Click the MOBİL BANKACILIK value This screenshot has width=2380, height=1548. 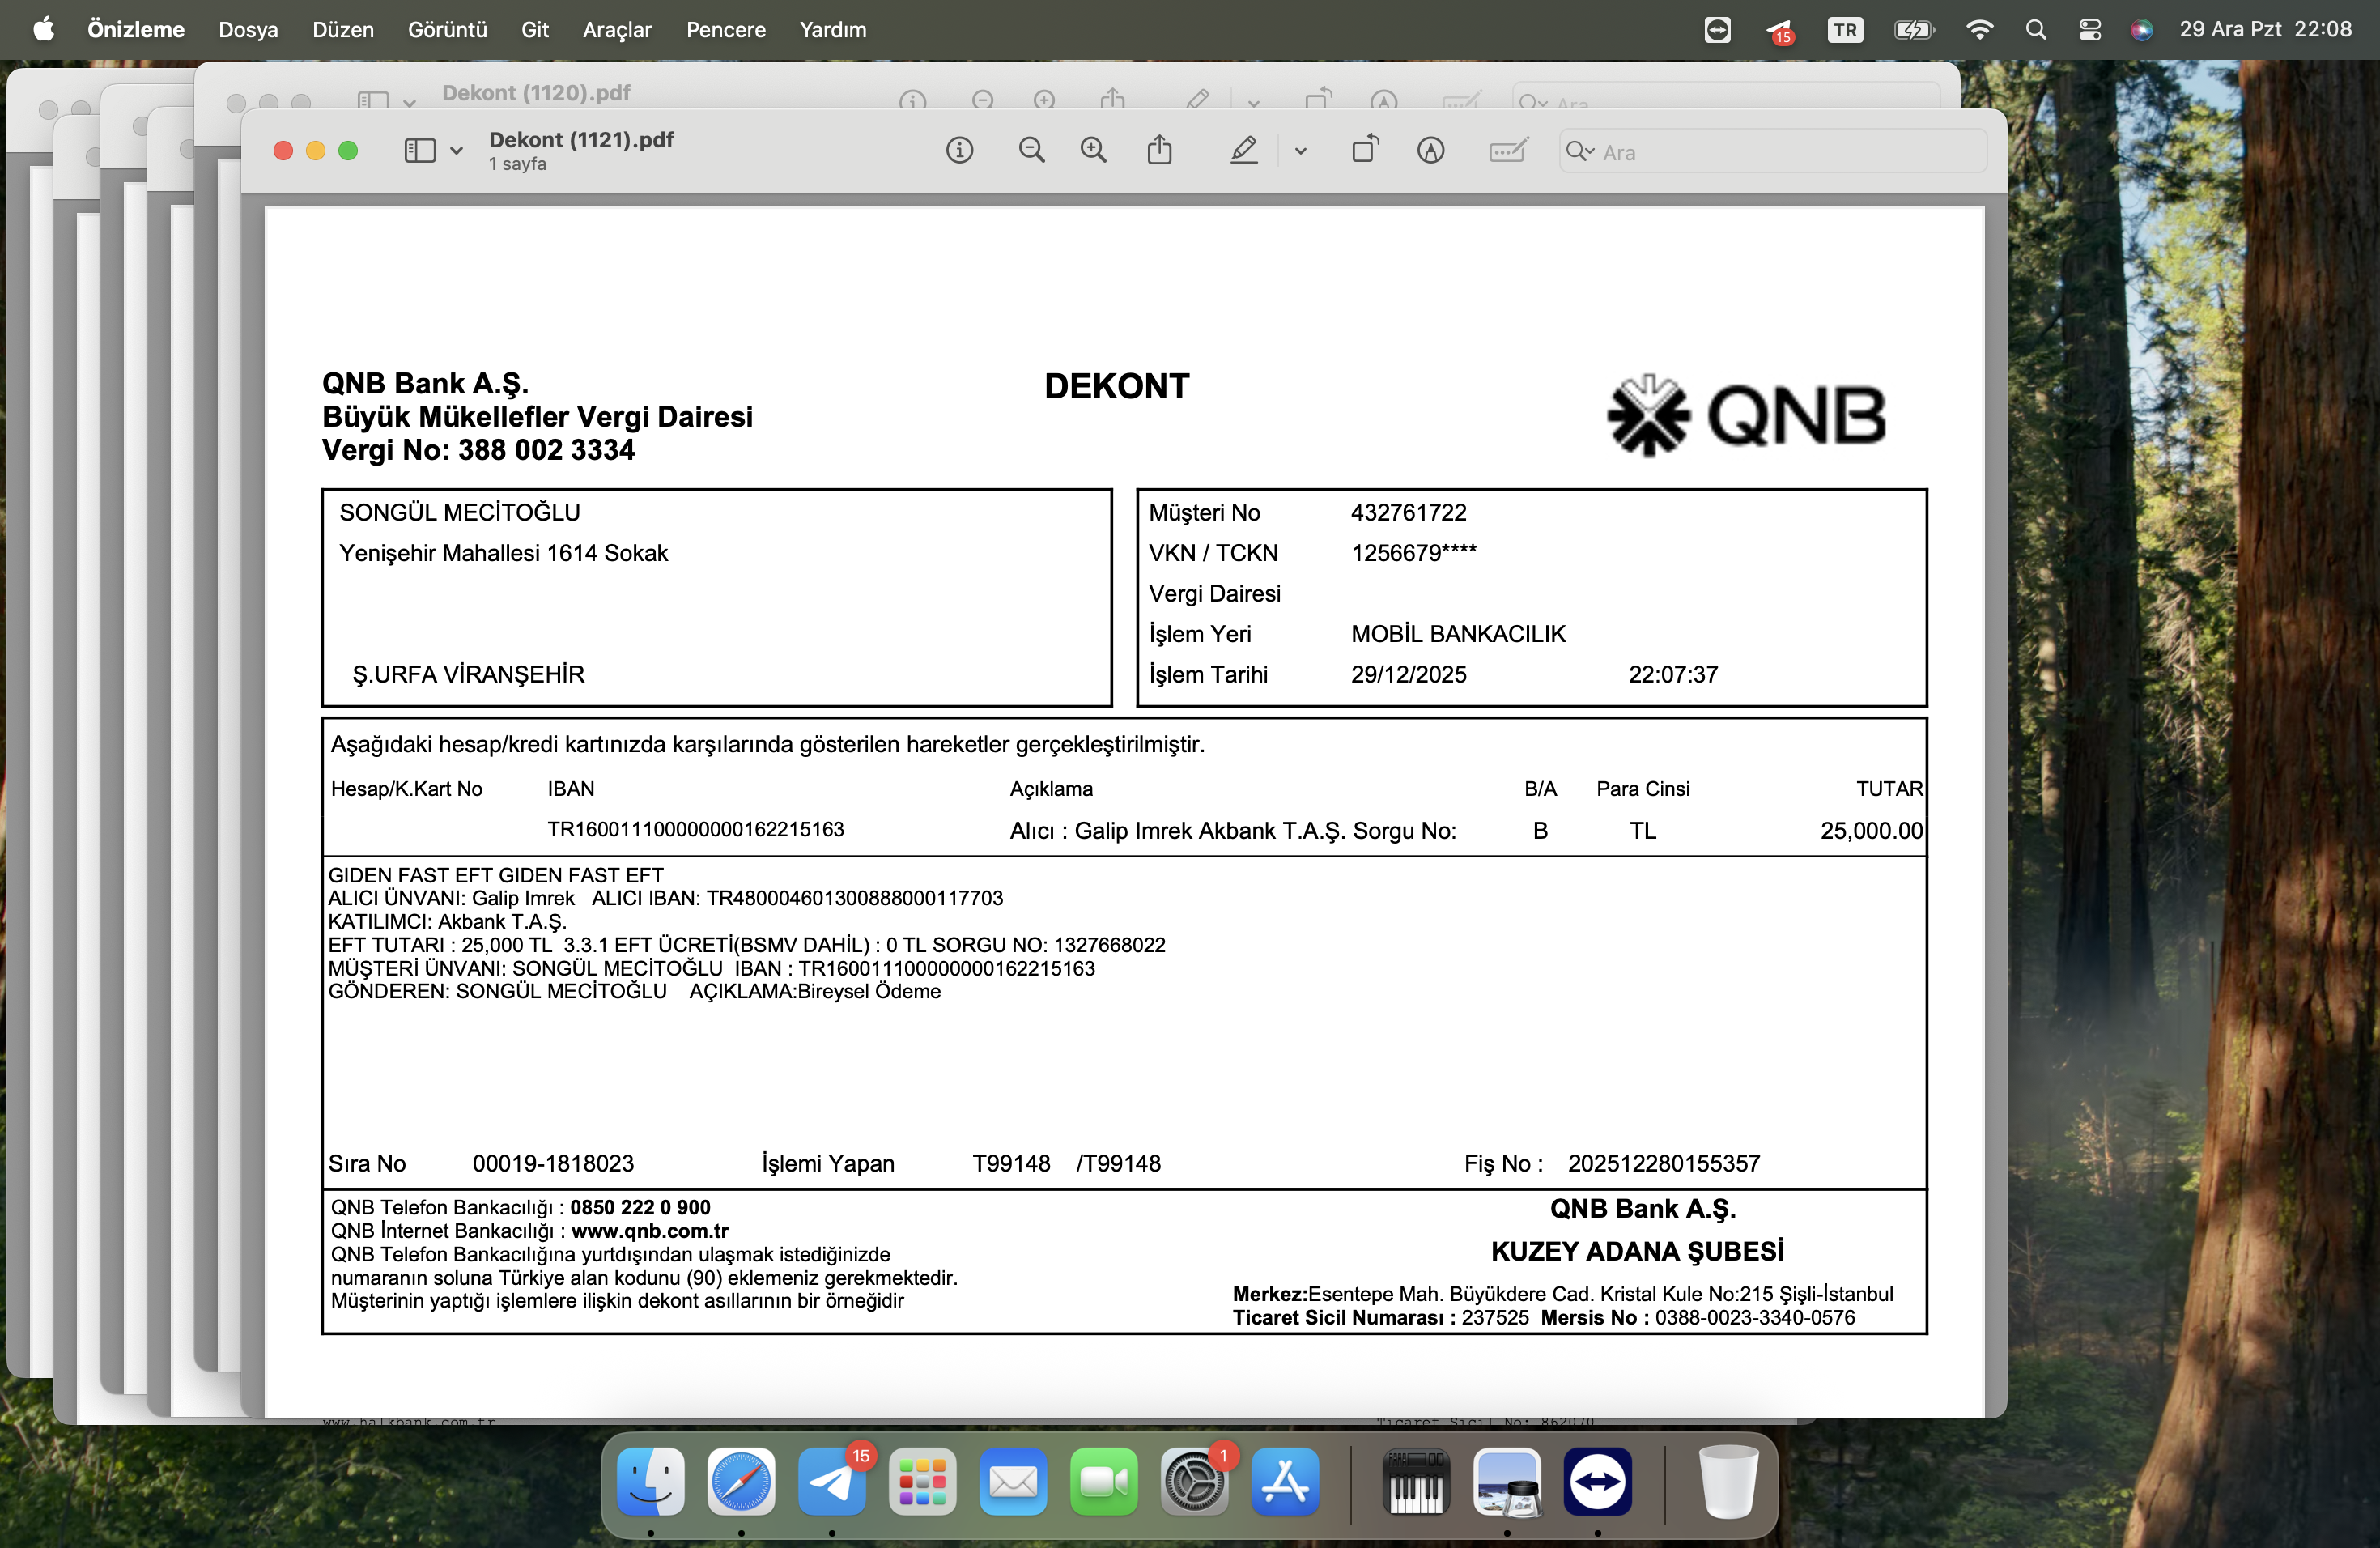coord(1458,634)
